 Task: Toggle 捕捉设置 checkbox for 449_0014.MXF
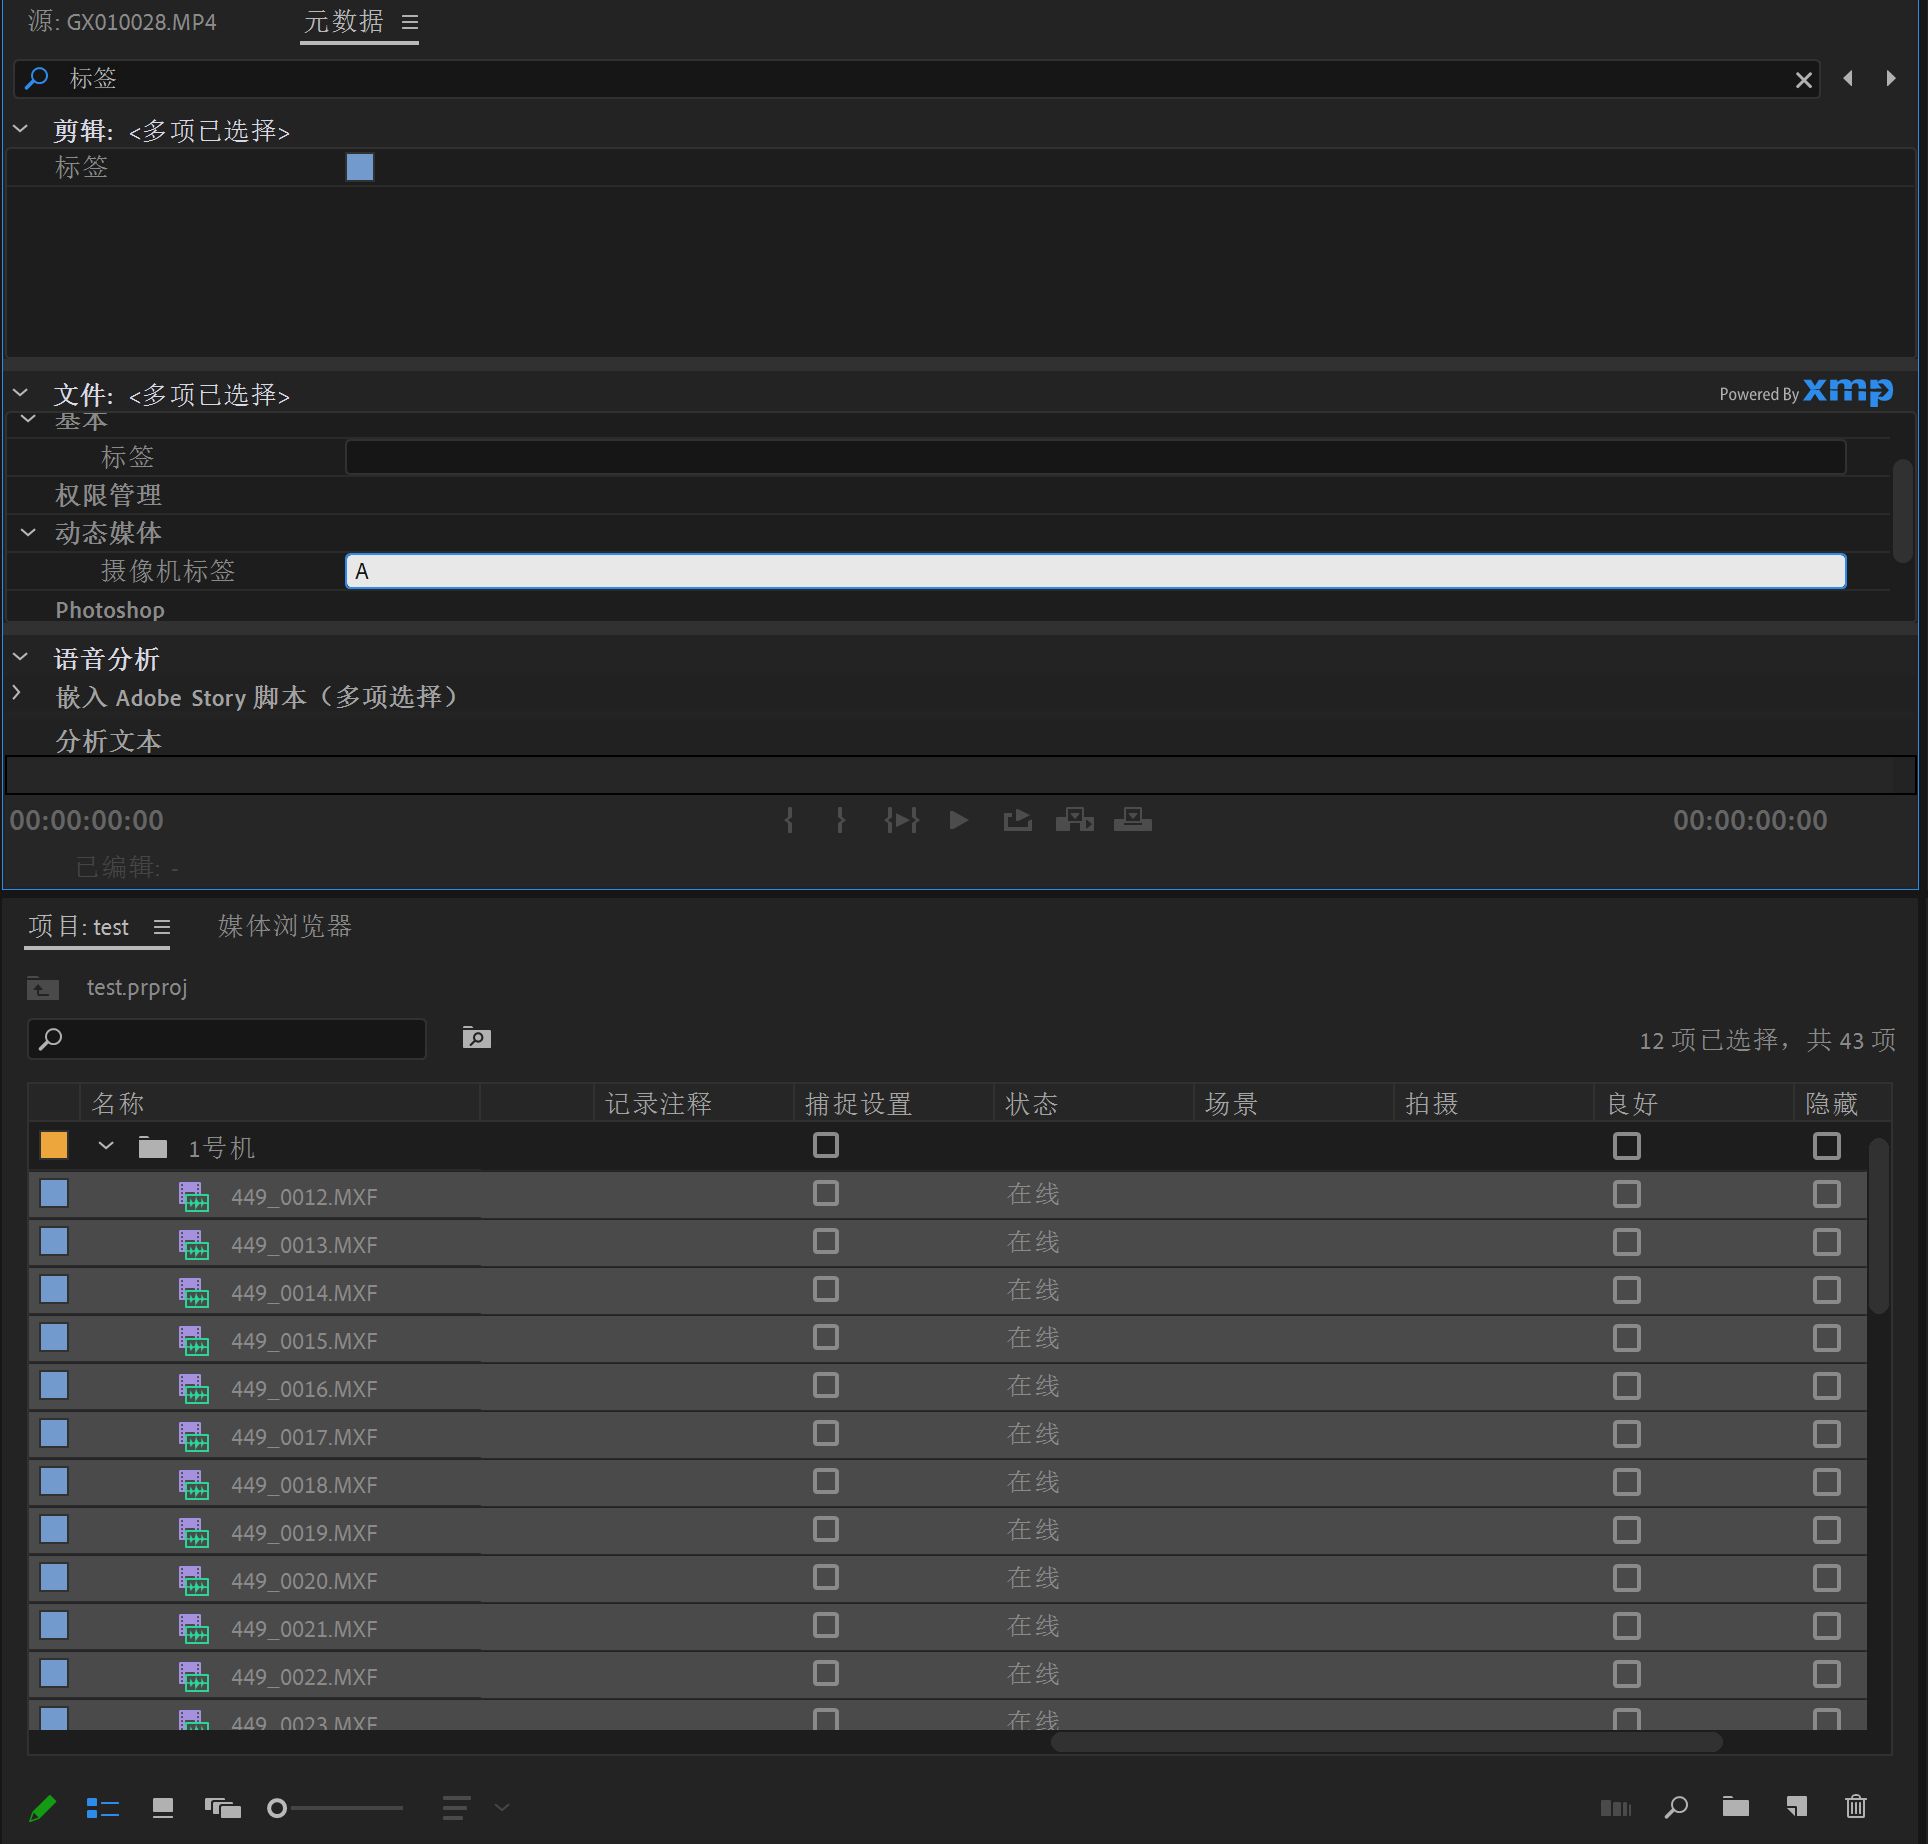pos(826,1289)
